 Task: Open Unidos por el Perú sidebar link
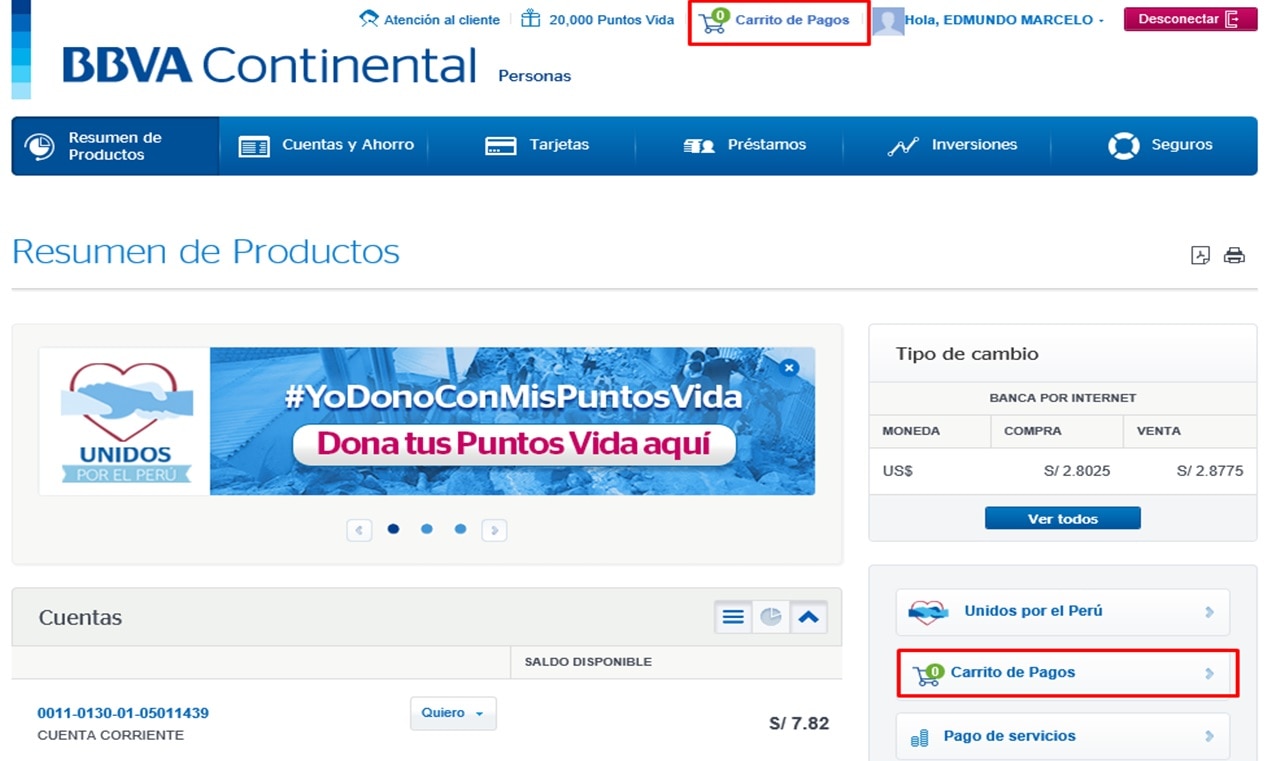tap(1062, 611)
